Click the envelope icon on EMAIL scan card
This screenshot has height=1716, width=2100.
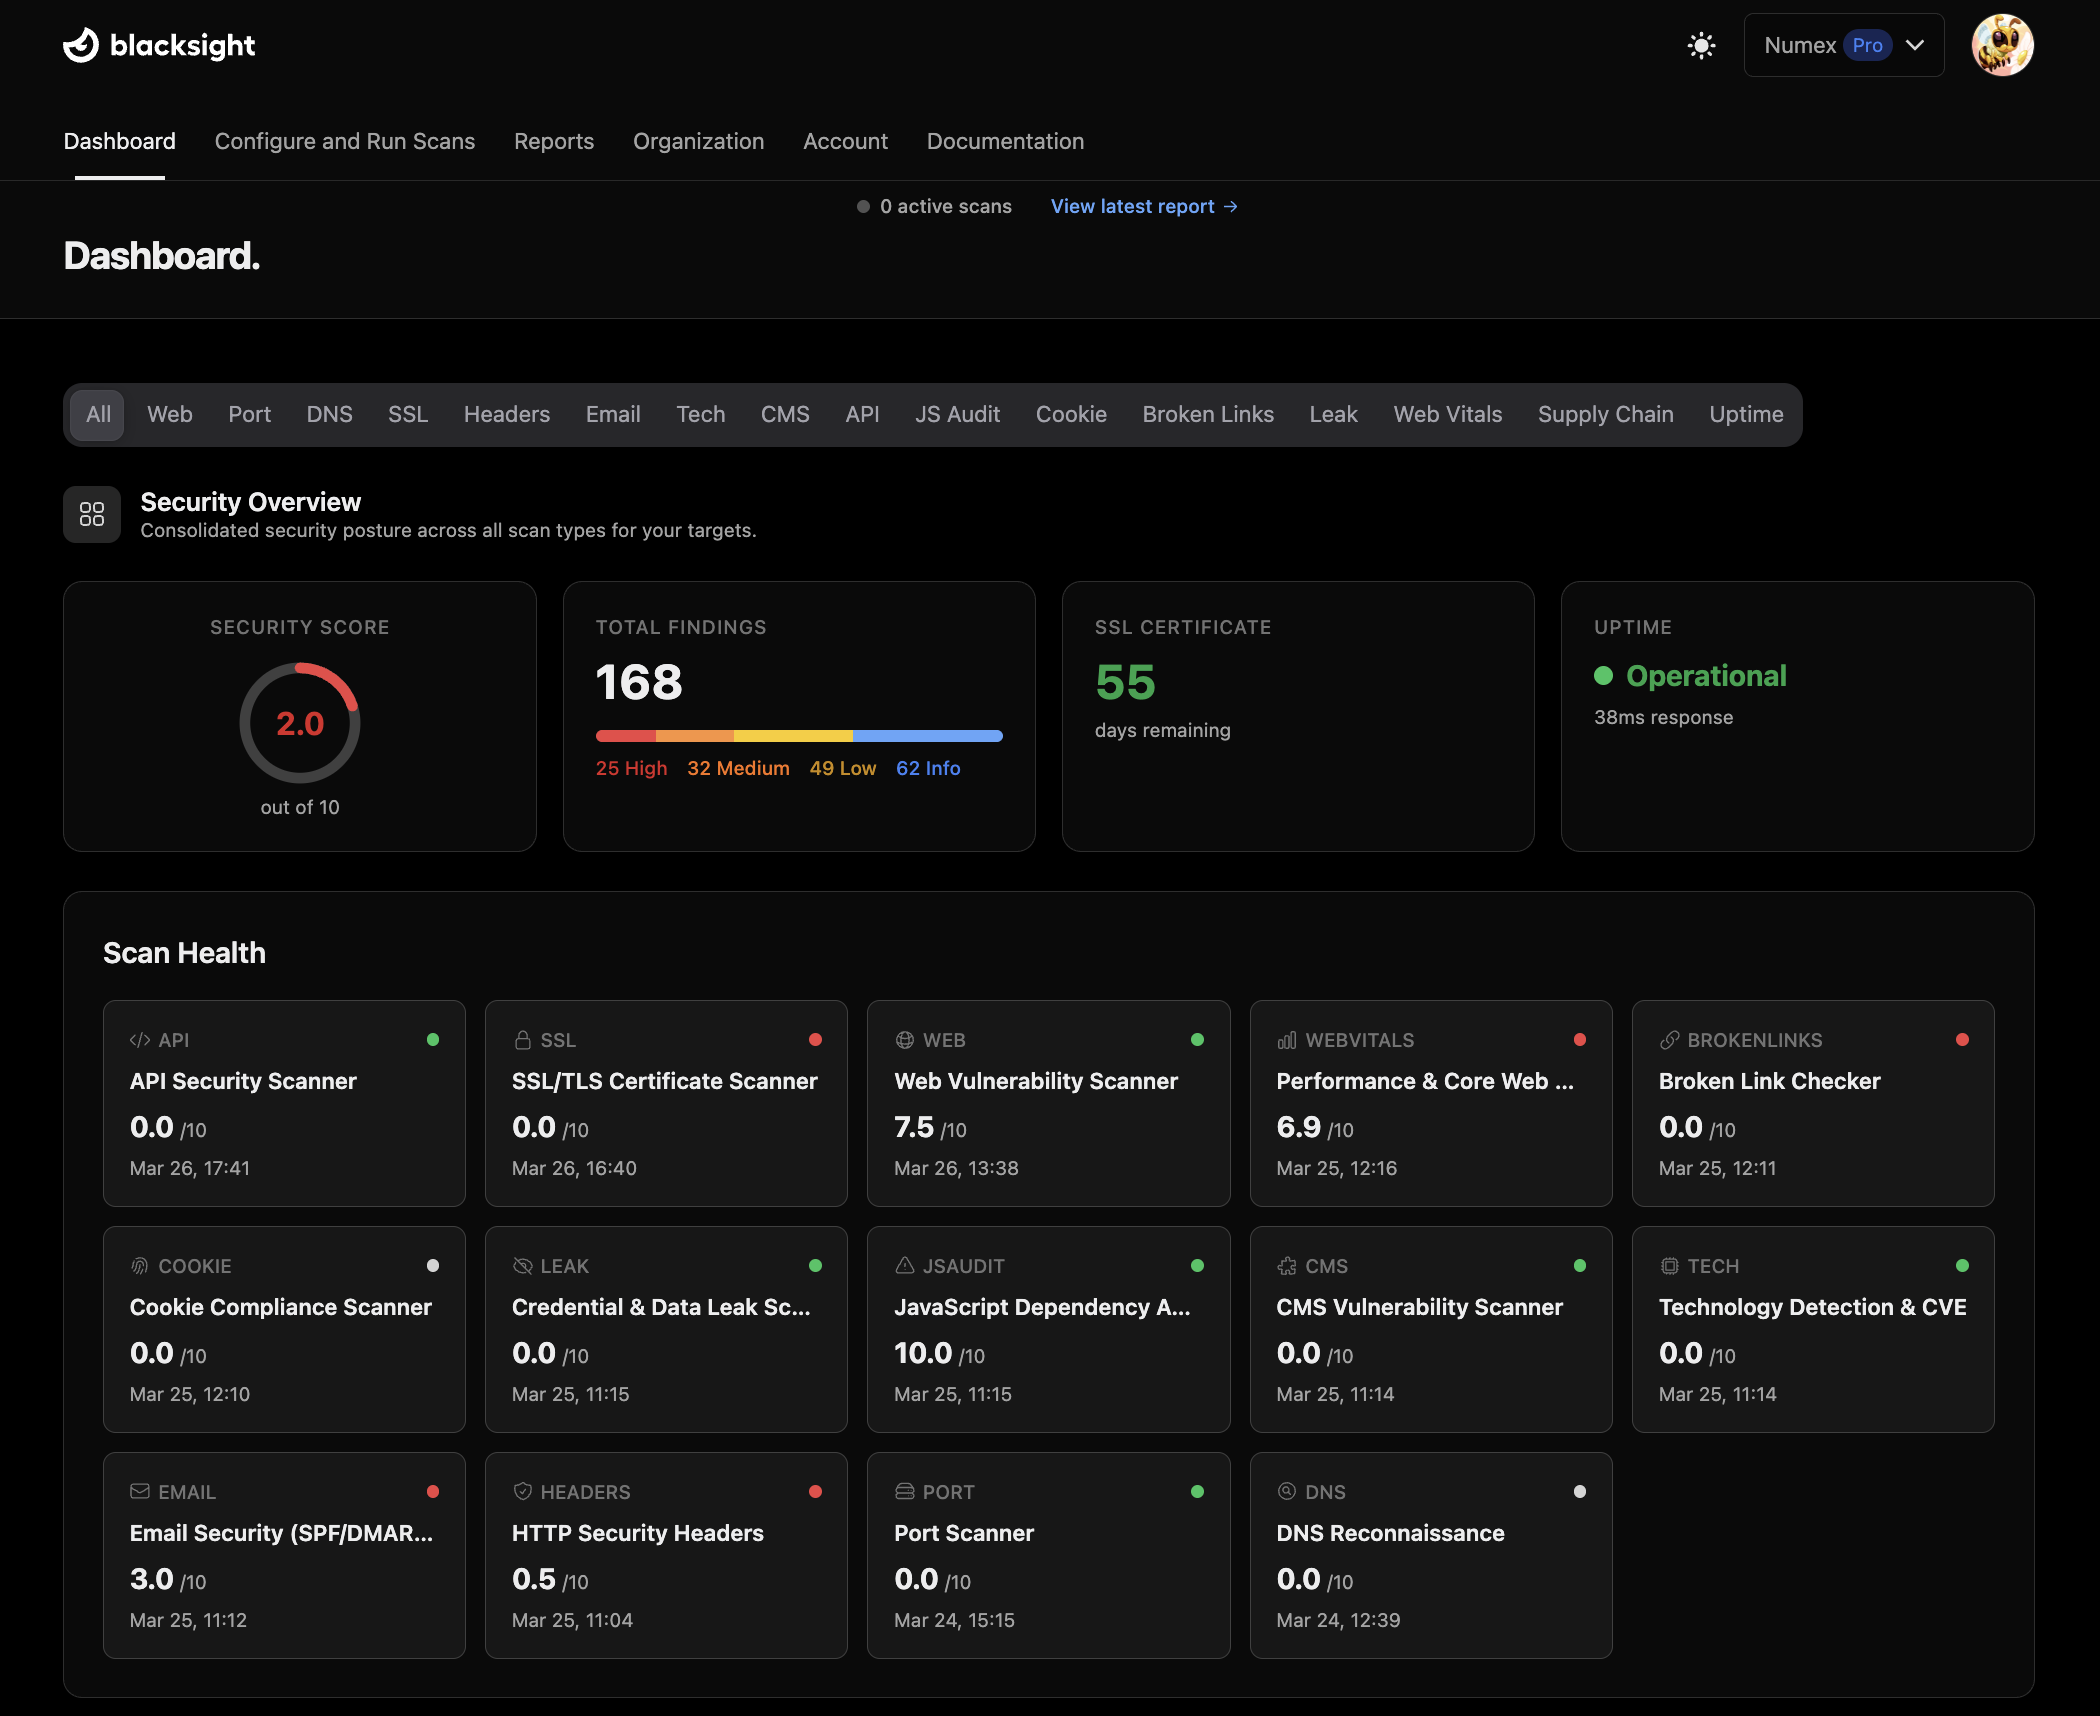click(139, 1491)
